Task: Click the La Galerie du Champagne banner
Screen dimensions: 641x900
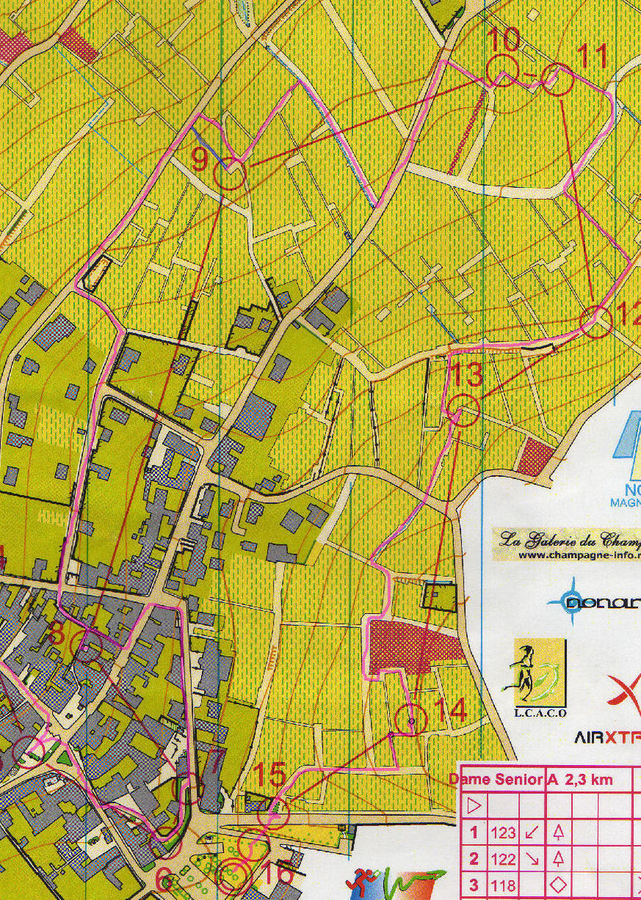Action: [x=568, y=539]
